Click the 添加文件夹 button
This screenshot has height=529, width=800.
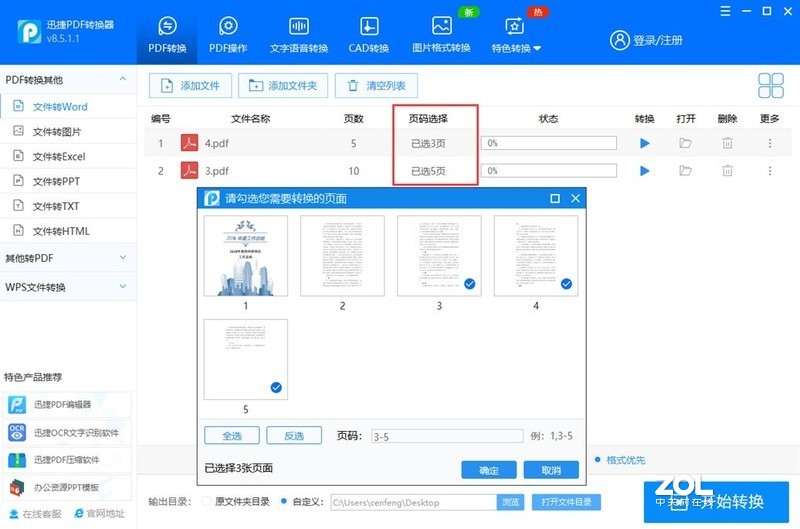tap(283, 85)
